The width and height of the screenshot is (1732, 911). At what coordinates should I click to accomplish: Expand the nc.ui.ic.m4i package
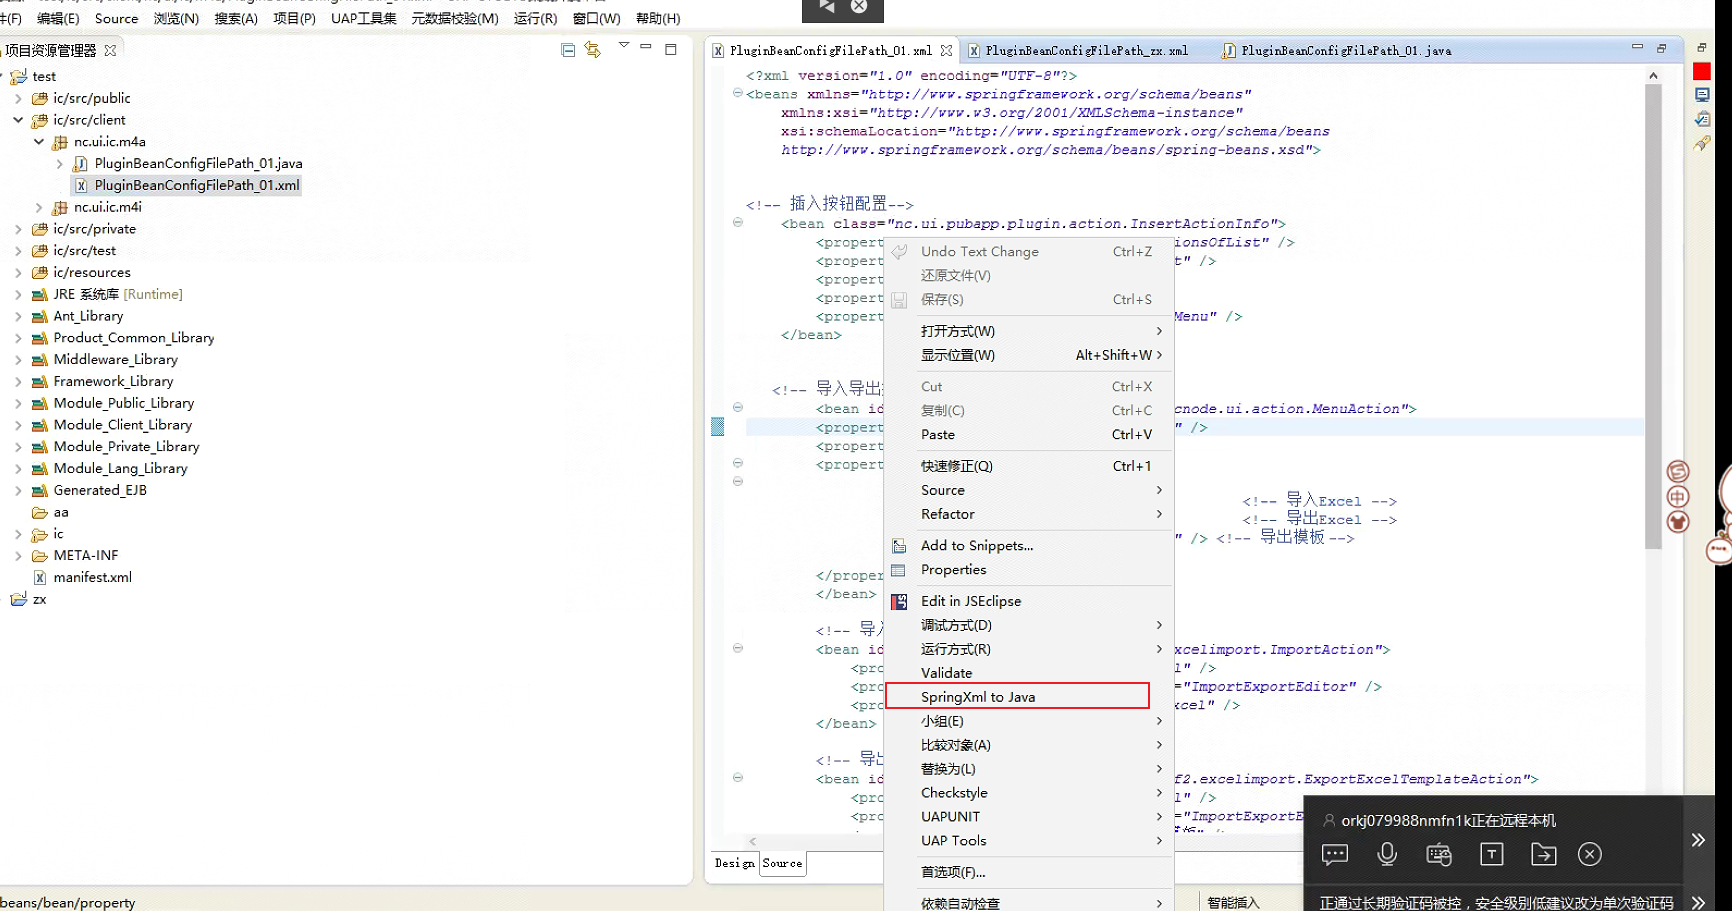[39, 208]
